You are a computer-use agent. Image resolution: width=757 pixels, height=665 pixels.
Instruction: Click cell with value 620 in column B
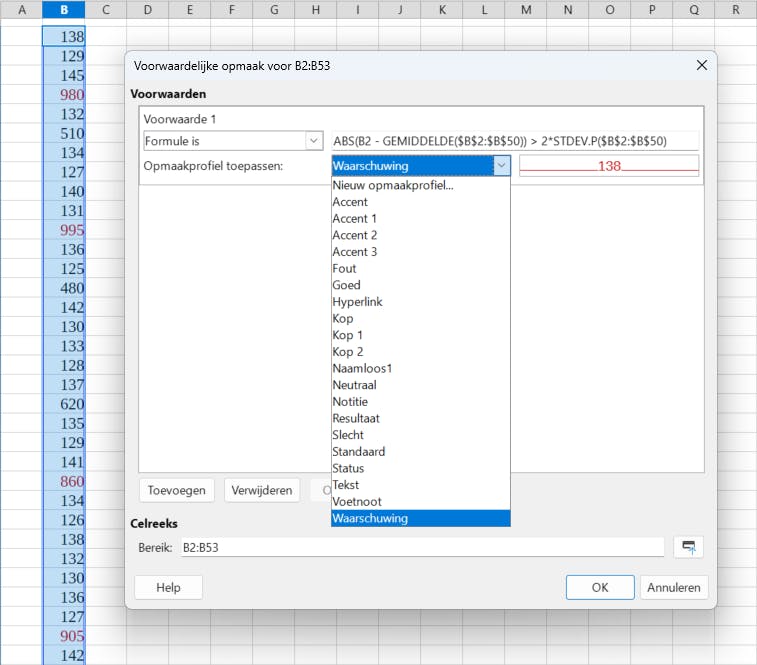coord(64,404)
